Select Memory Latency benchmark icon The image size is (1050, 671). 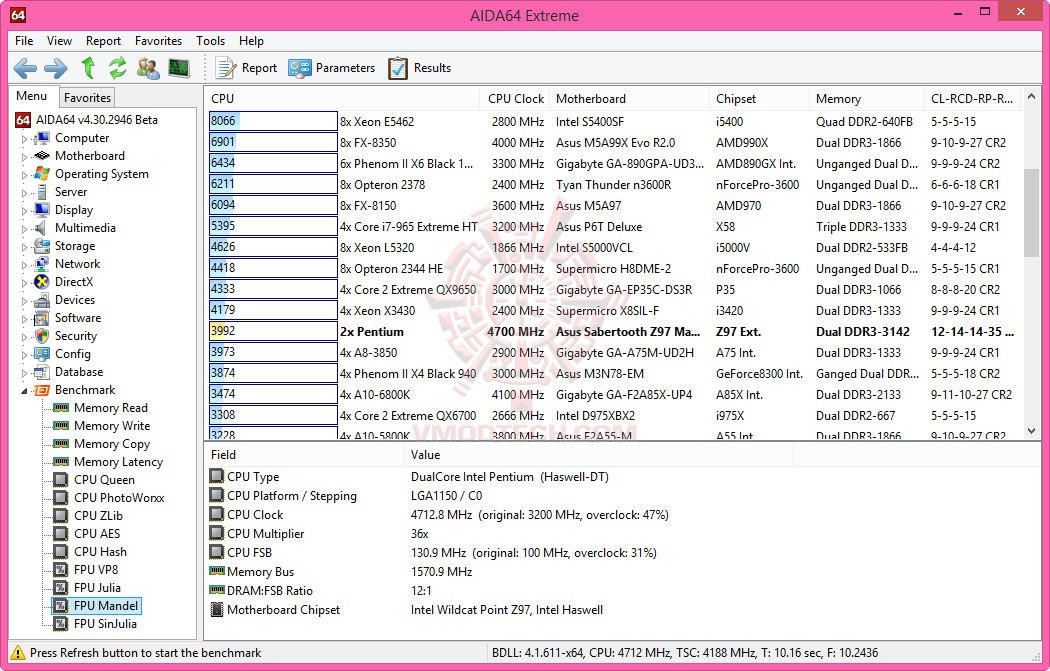(x=61, y=462)
